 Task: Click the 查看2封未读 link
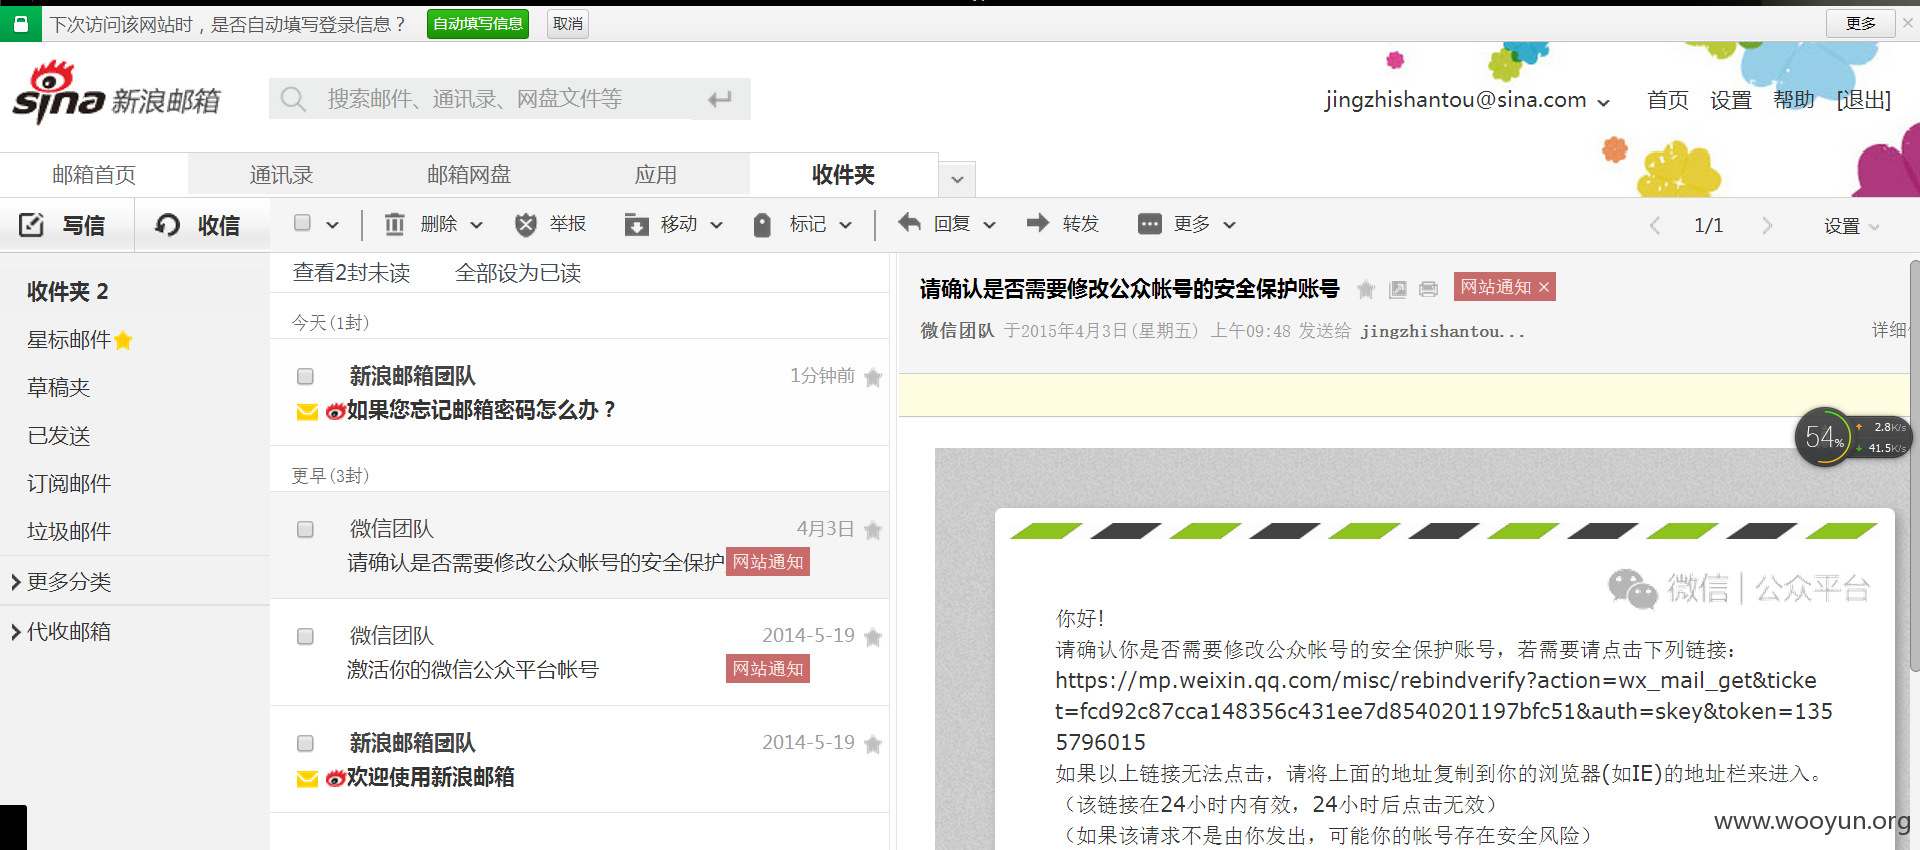point(352,273)
